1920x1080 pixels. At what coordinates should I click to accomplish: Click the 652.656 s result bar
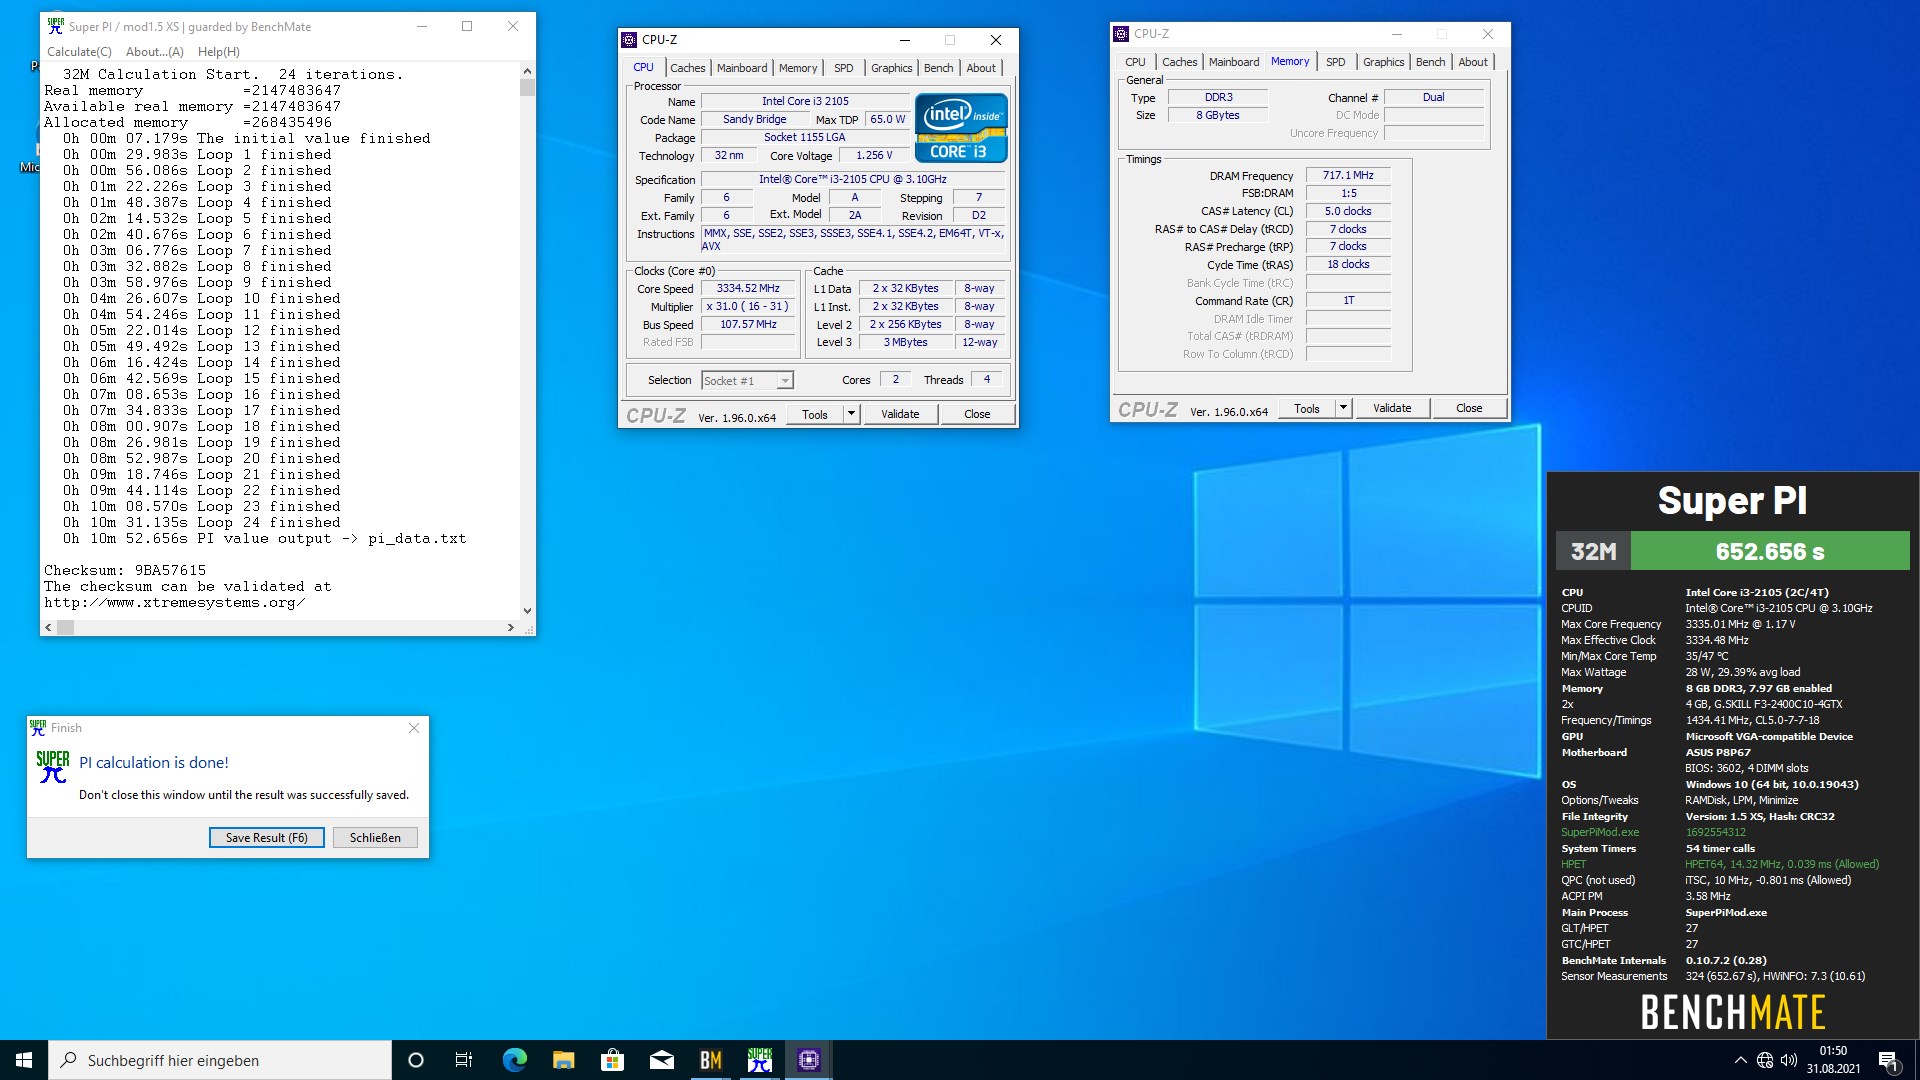click(1770, 551)
